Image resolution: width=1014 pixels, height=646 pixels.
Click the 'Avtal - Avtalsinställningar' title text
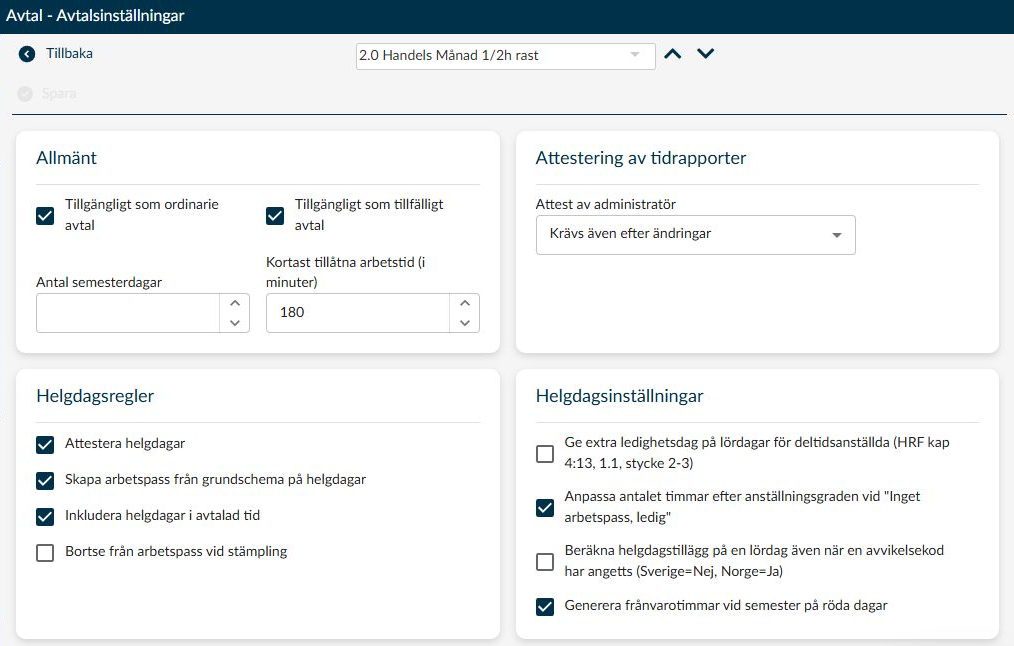pos(95,16)
